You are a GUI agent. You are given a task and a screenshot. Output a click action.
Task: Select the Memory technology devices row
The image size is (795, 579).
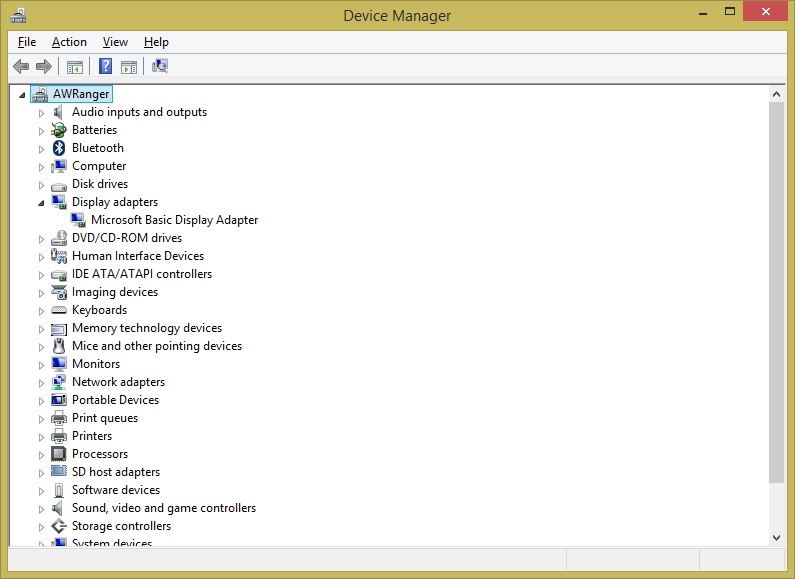[x=147, y=328]
